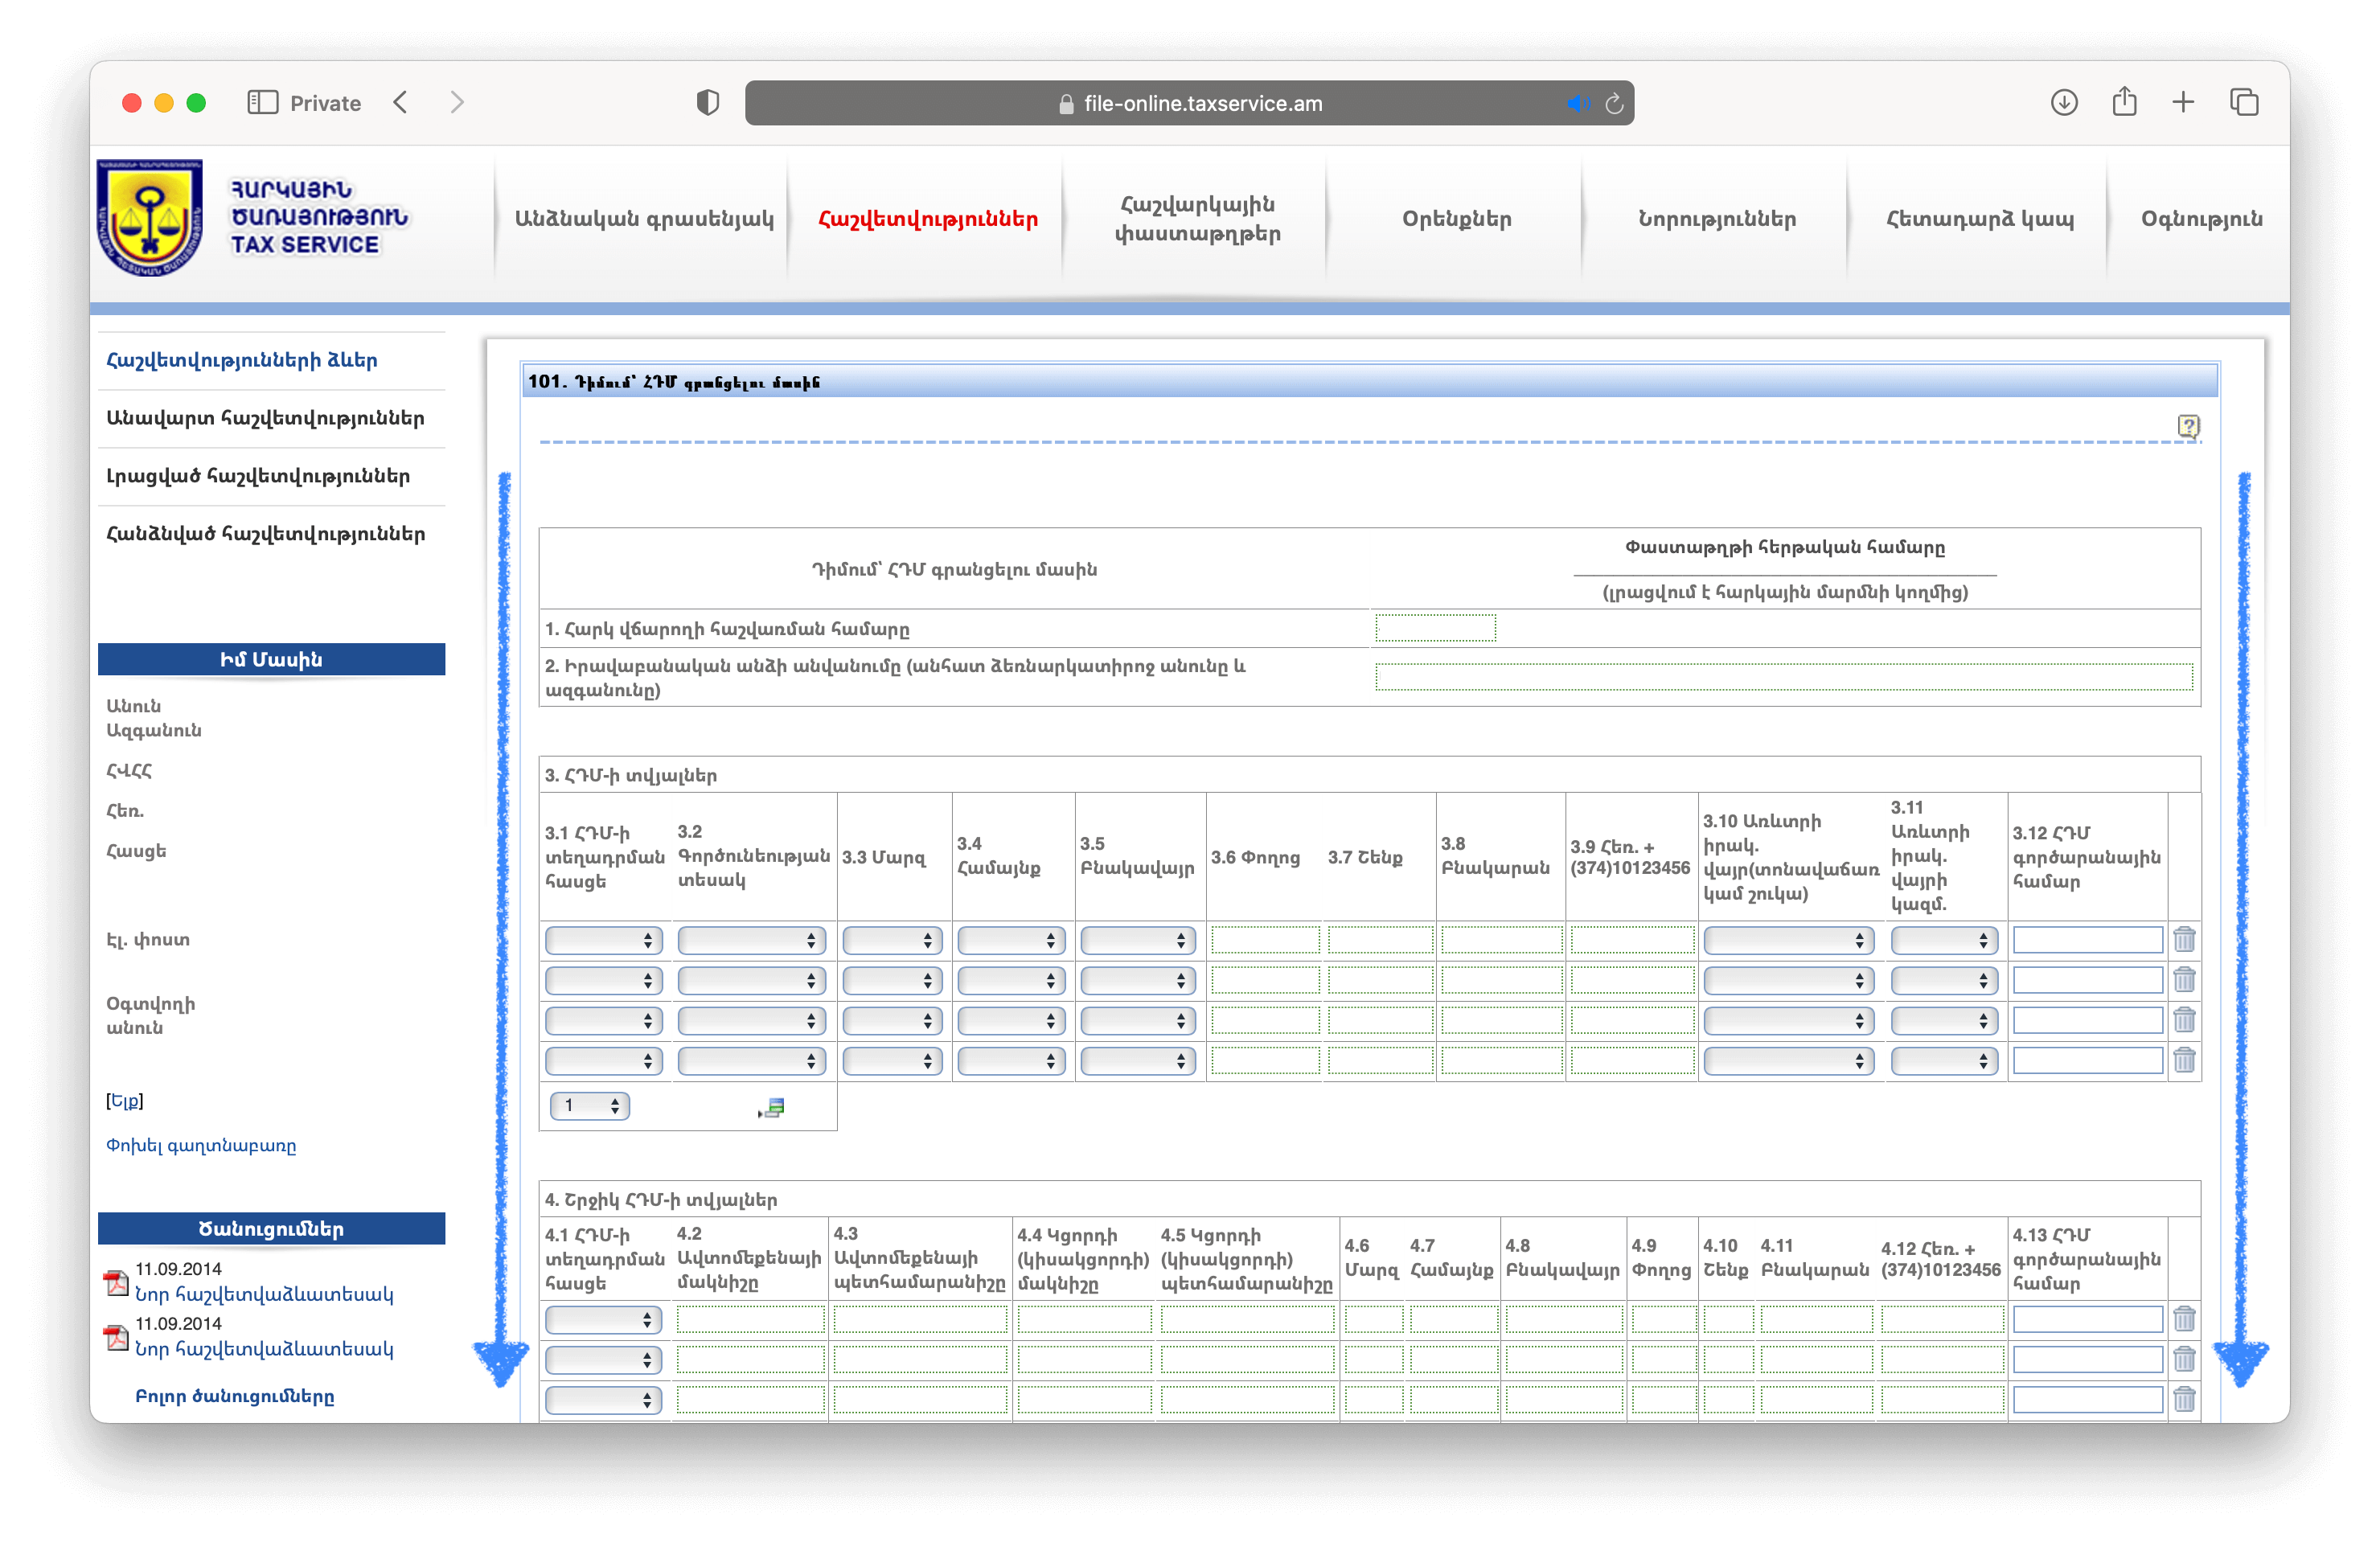This screenshot has height=1542, width=2380.
Task: Open Անավարտ հաշվետվություններ sidebar link
Action: 265,418
